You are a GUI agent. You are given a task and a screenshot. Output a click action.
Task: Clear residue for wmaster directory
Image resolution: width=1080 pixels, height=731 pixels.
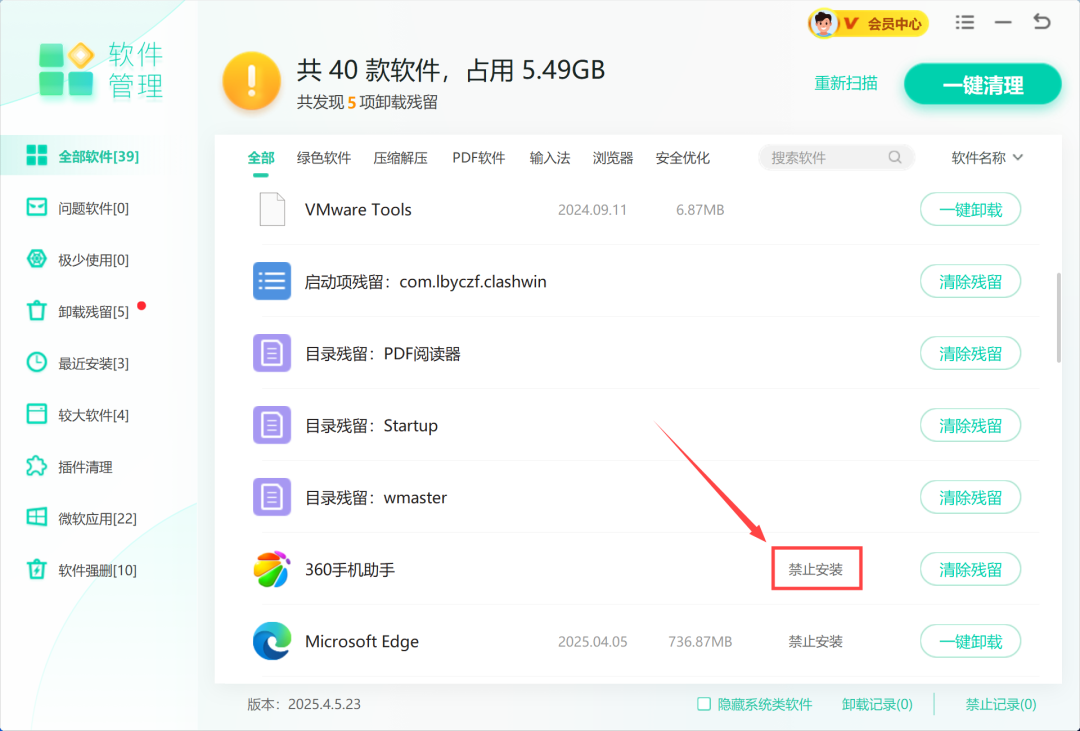(x=970, y=497)
